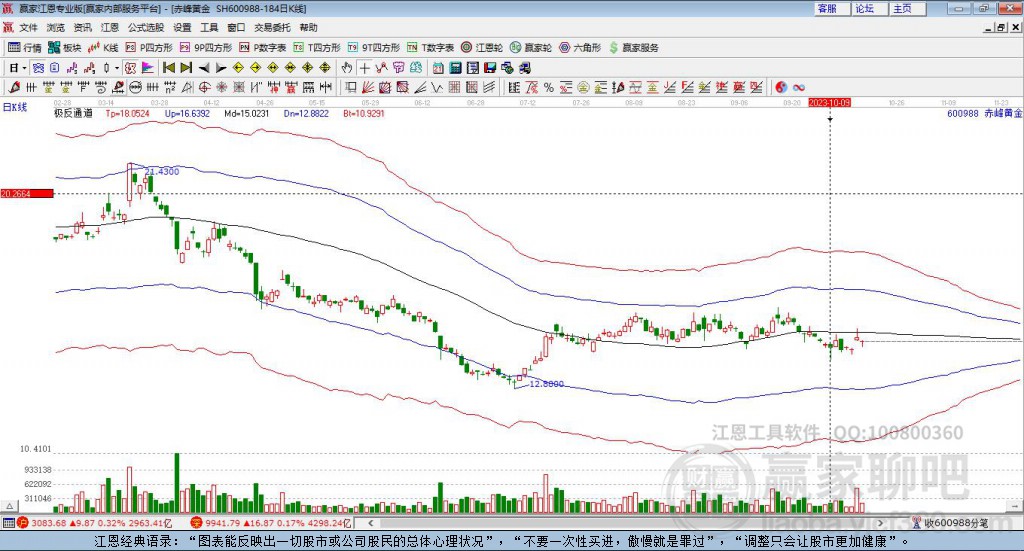Viewport: 1024px width, 551px height.
Task: Click the bottom-right down-arrow expander
Action: coord(1015,506)
